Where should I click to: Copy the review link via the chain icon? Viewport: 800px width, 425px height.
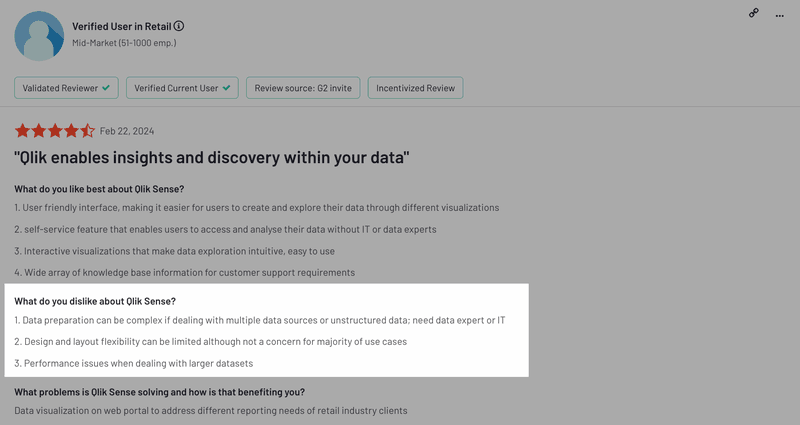754,13
